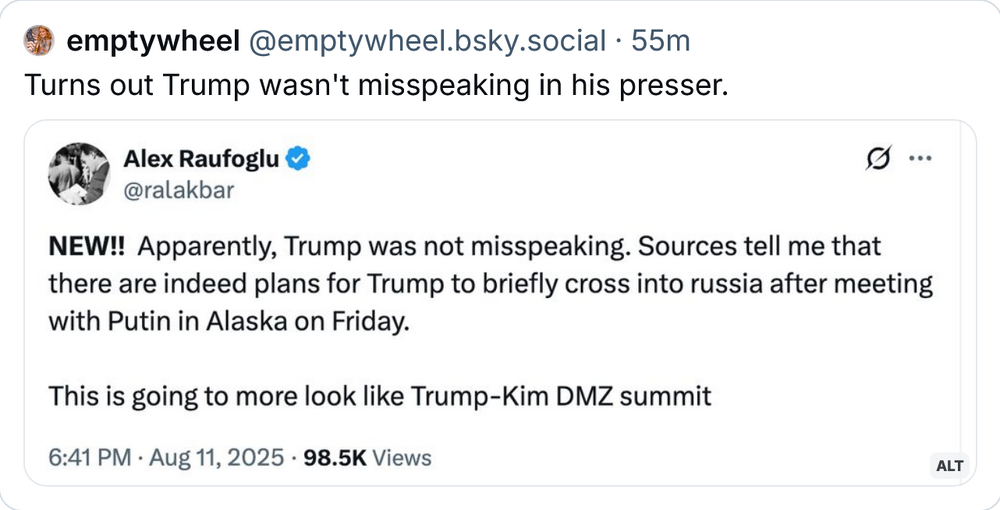Click the blue verified checkmark badge
1000x510 pixels.
tap(300, 158)
